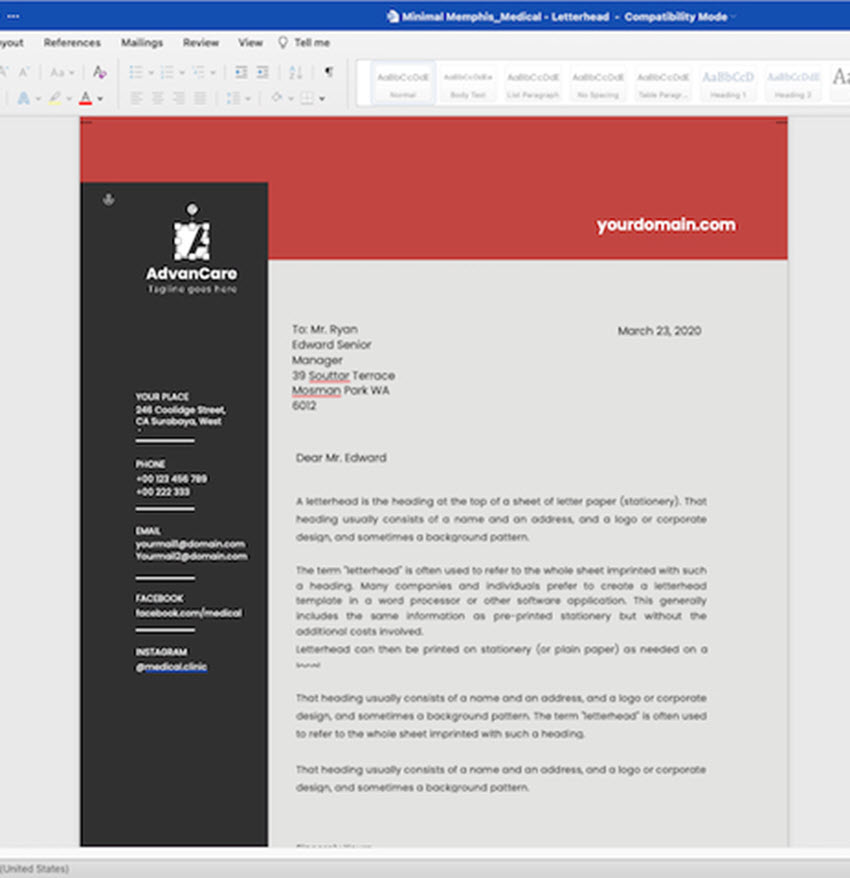Open the Font Color dropdown arrow
850x878 pixels.
pos(100,99)
